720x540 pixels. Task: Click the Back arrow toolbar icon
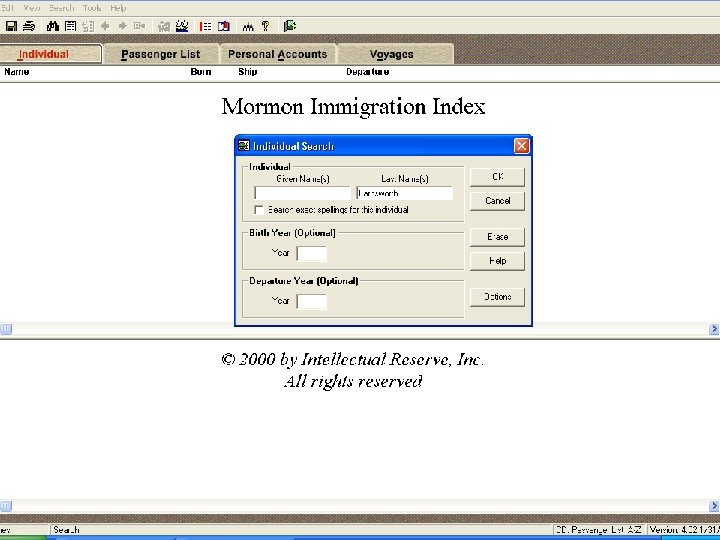(105, 26)
